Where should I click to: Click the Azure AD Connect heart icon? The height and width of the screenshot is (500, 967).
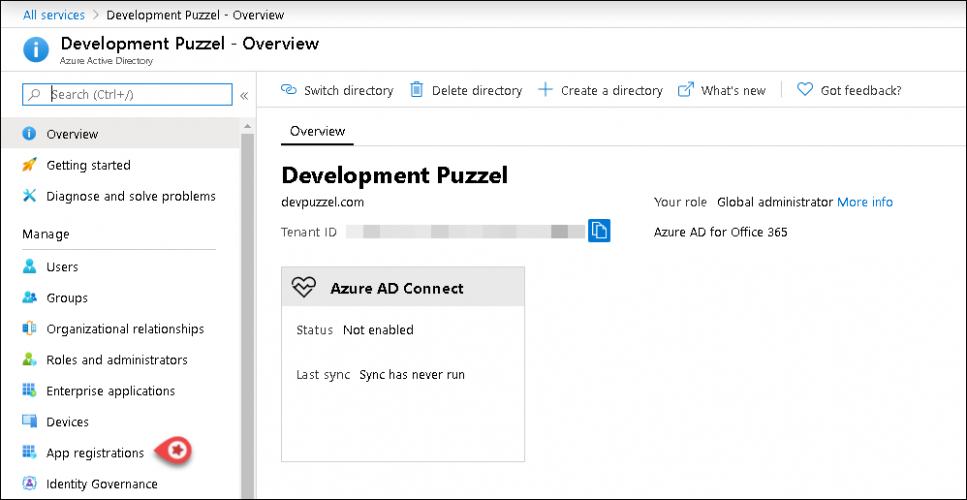[304, 288]
